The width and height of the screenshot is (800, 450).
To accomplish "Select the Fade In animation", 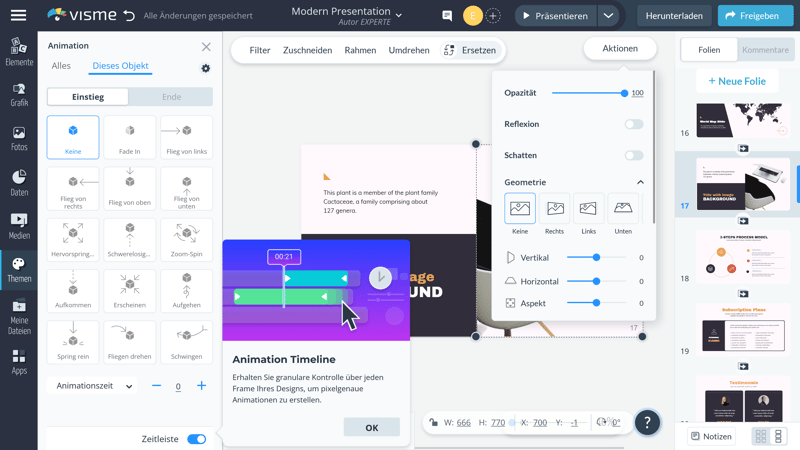I will 129,137.
